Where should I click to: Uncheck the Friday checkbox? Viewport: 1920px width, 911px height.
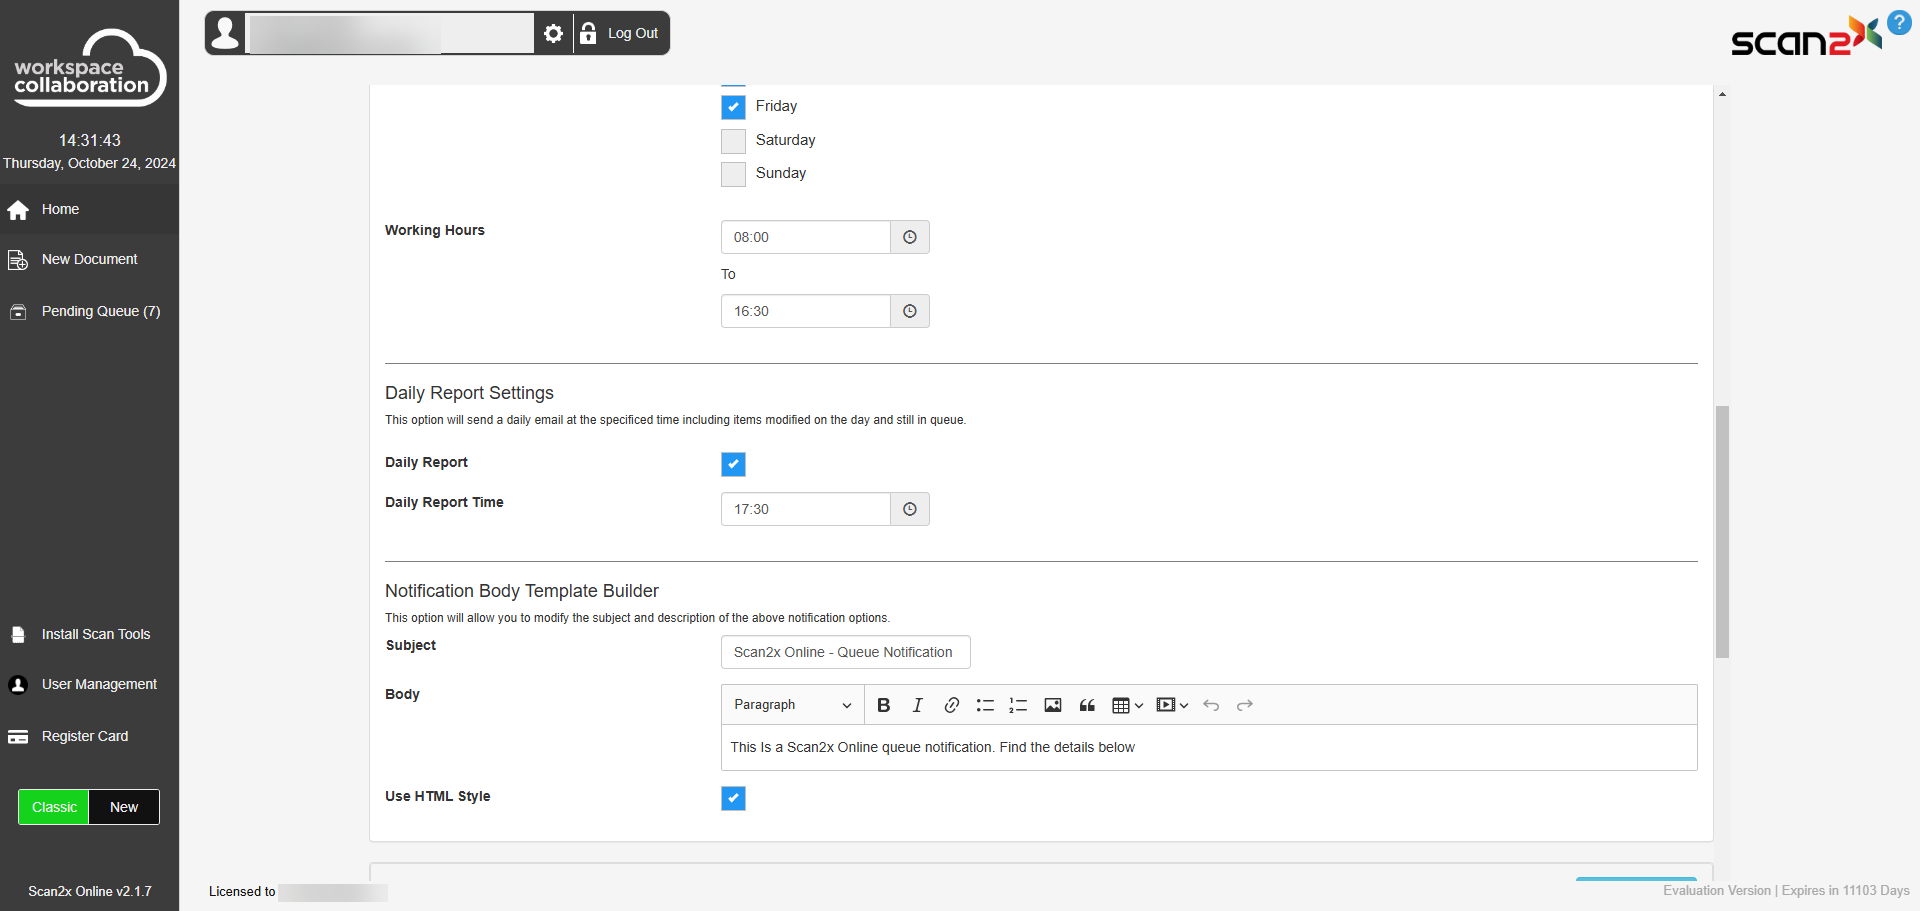[733, 107]
